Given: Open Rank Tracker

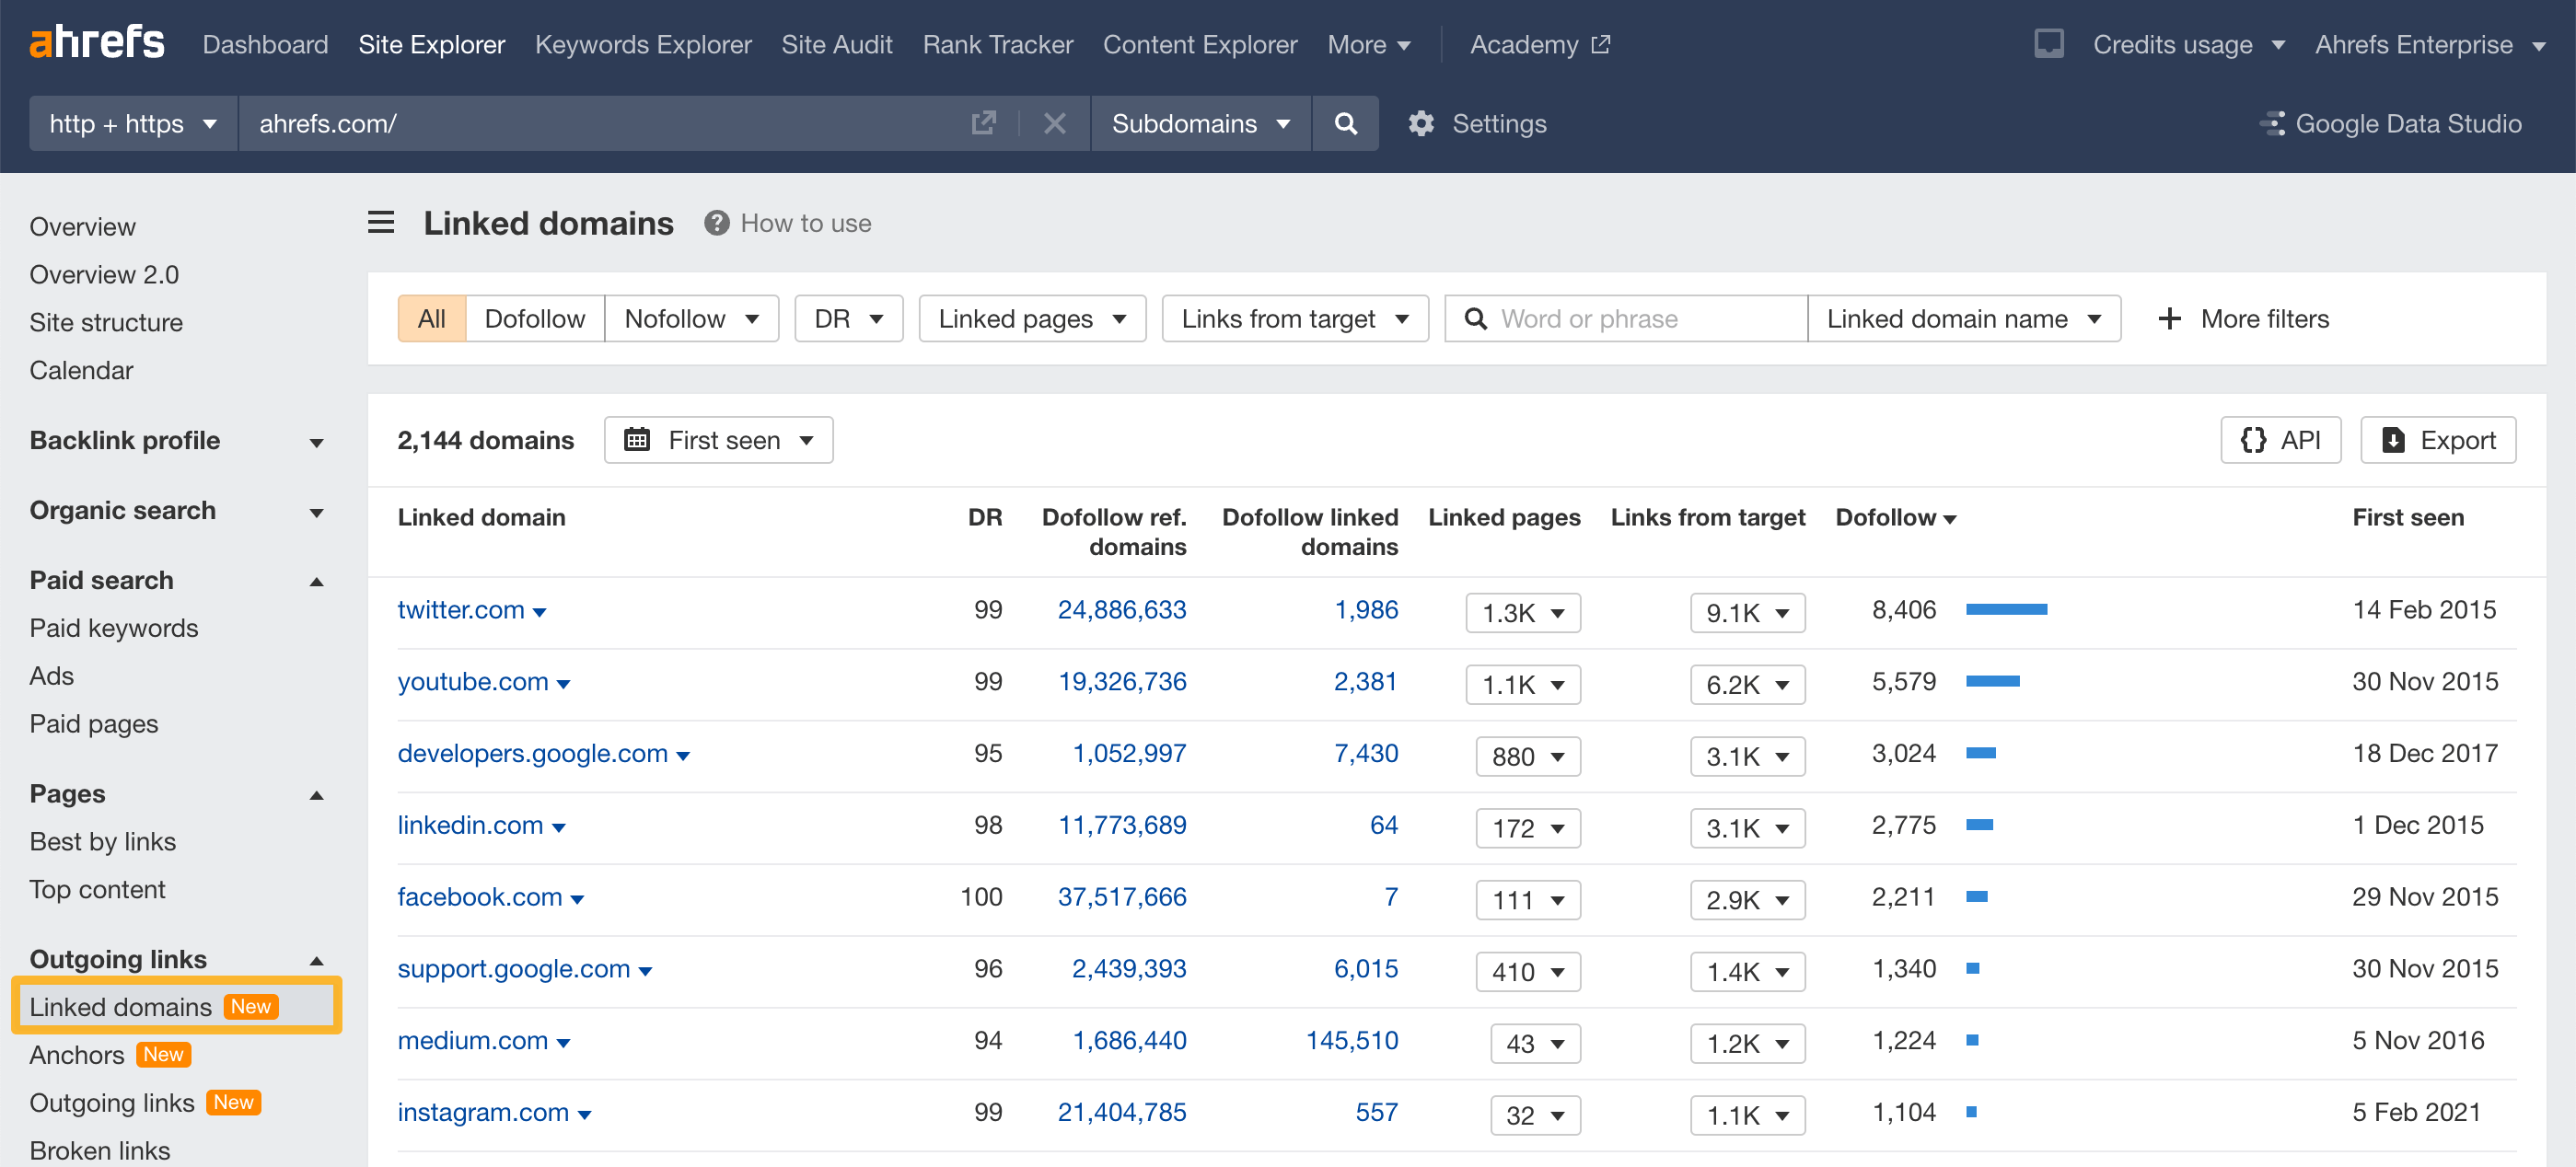Looking at the screenshot, I should (x=997, y=44).
